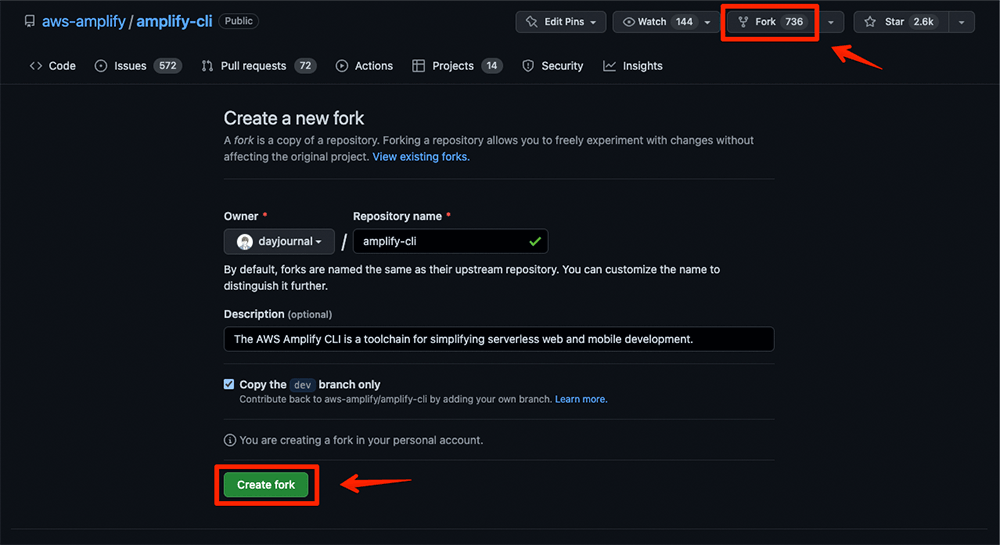Screen dimensions: 1000x545
Task: Click the green checkmark in repository name field
Action: click(x=535, y=242)
